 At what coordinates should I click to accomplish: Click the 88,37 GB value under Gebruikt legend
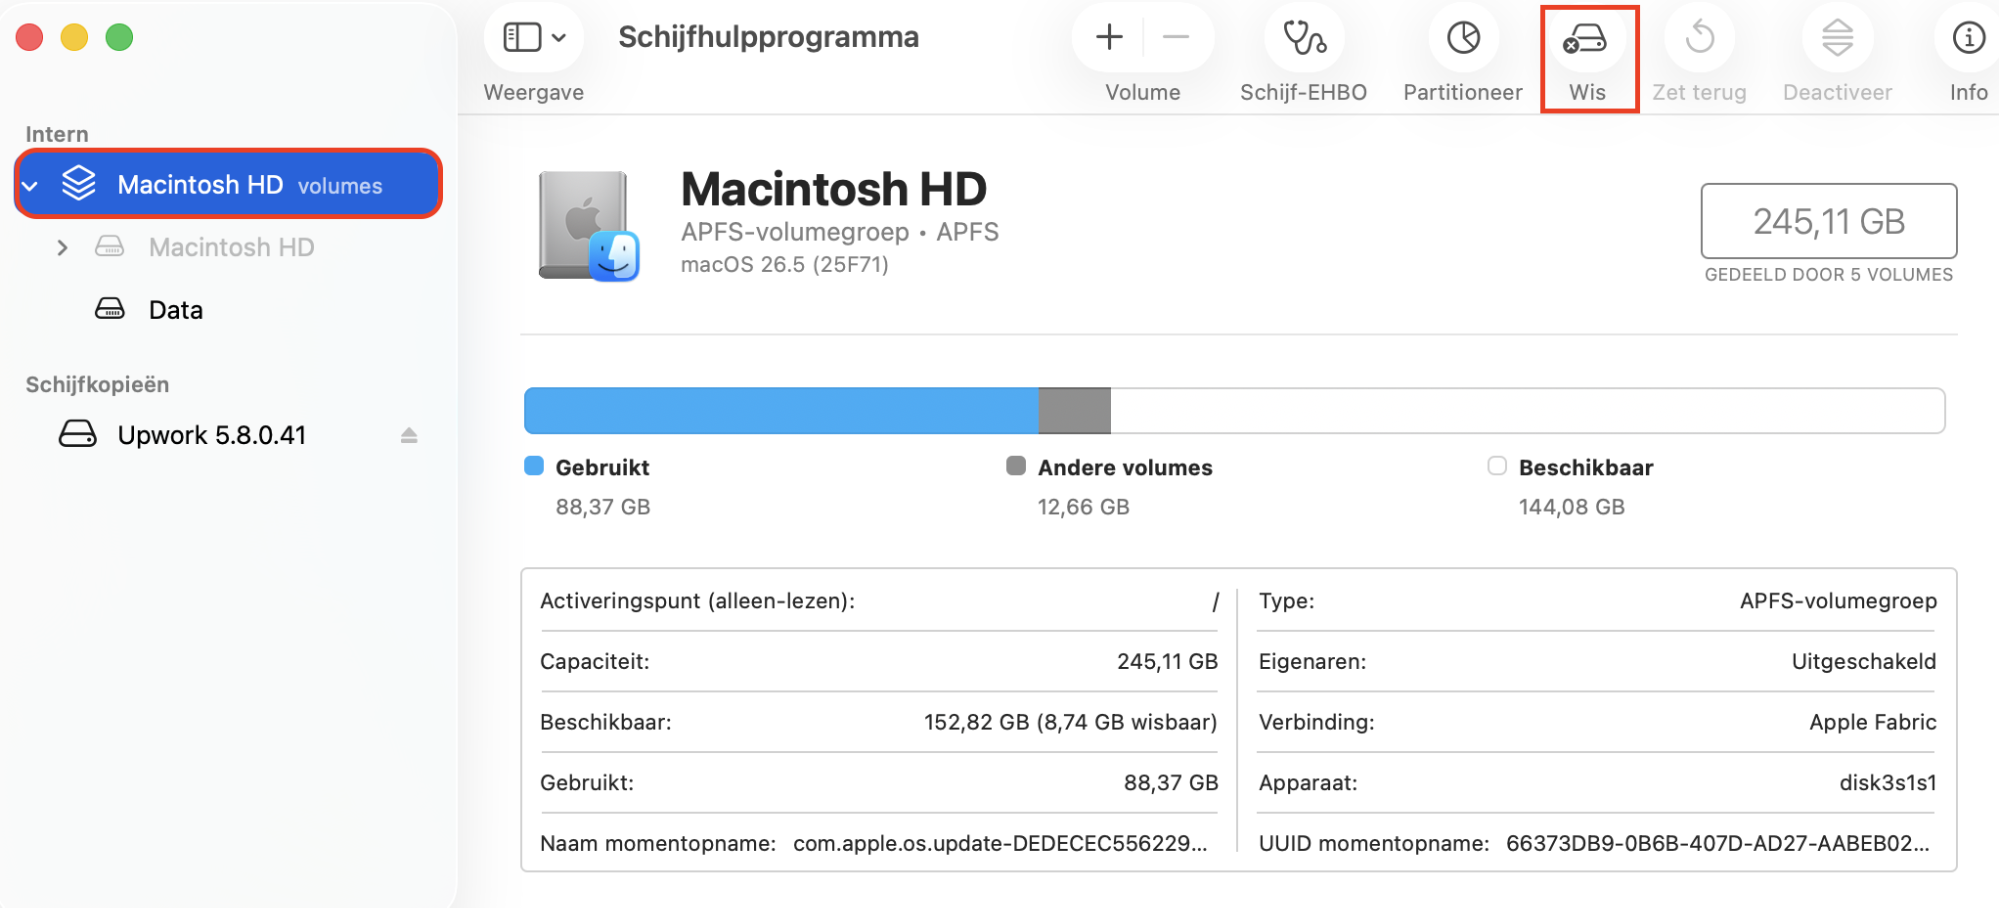603,507
